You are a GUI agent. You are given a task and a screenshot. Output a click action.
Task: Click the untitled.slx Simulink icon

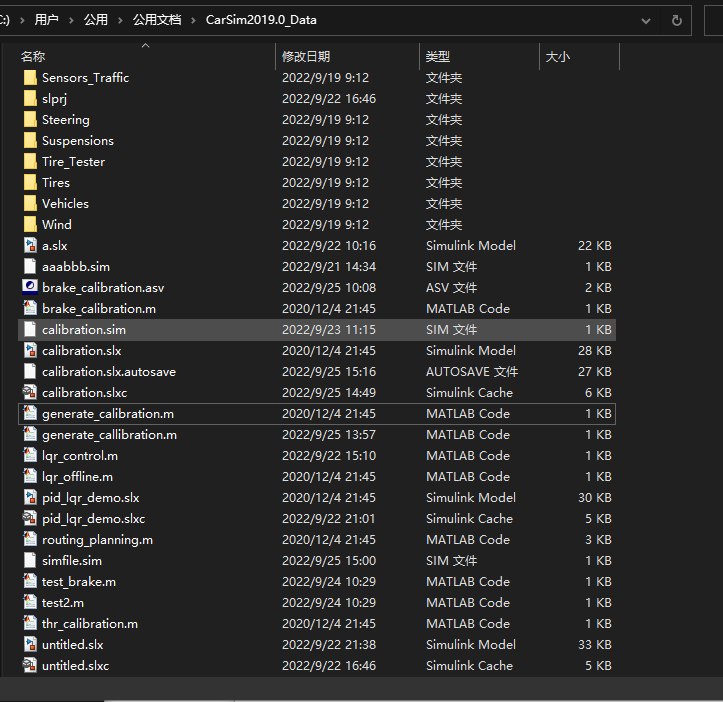tap(30, 644)
